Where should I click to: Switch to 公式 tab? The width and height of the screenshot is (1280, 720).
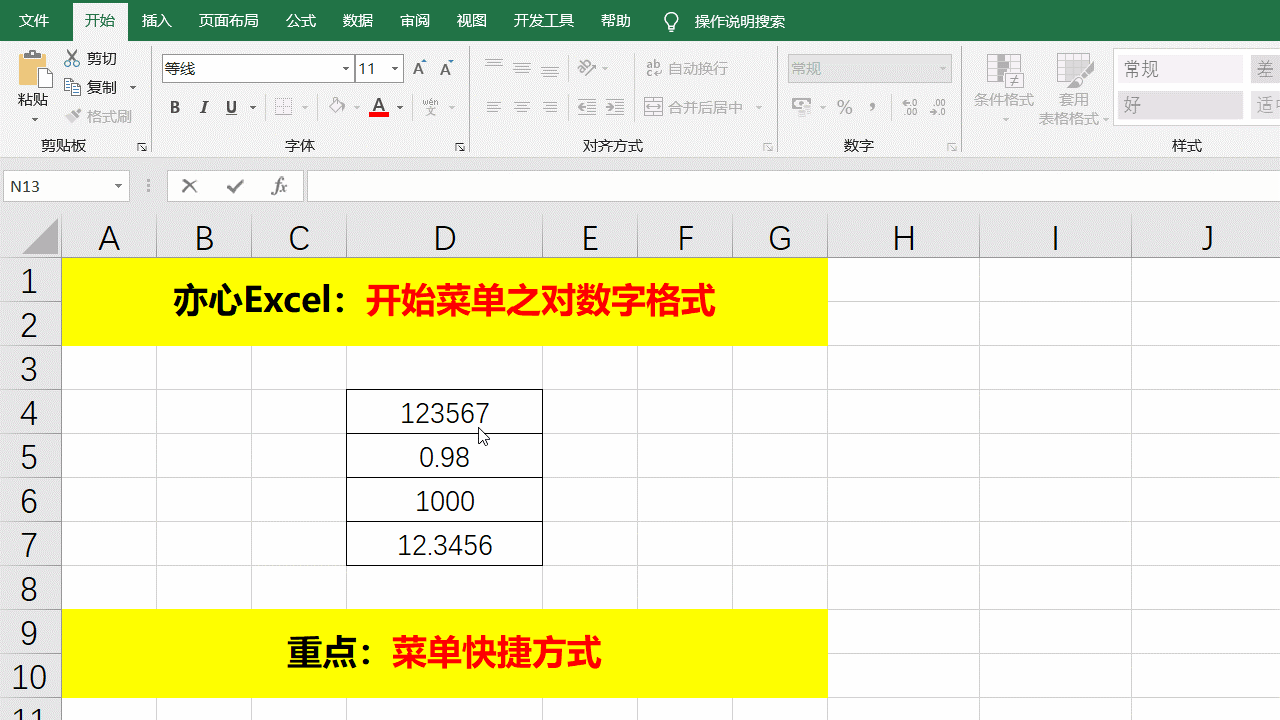301,21
